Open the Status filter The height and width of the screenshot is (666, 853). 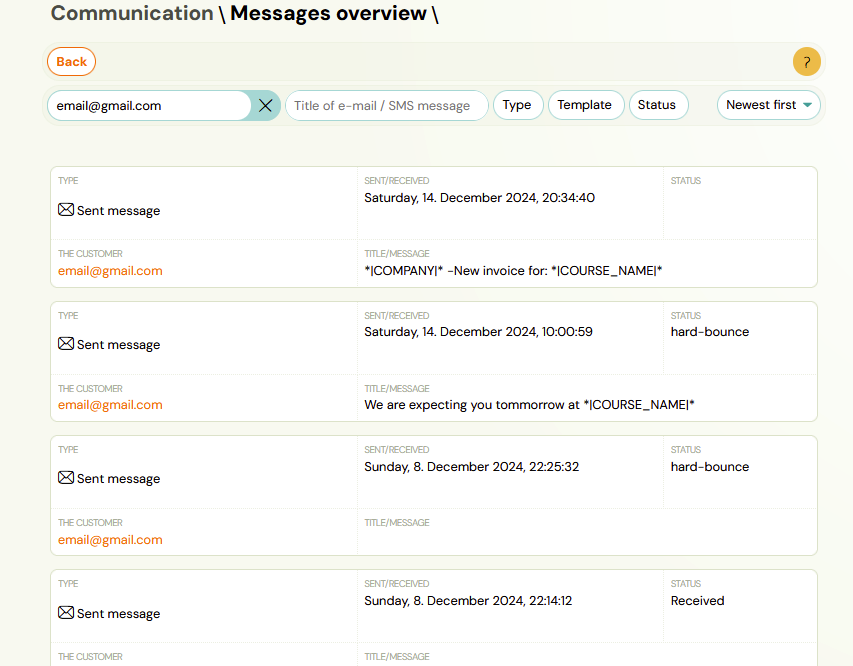tap(658, 104)
